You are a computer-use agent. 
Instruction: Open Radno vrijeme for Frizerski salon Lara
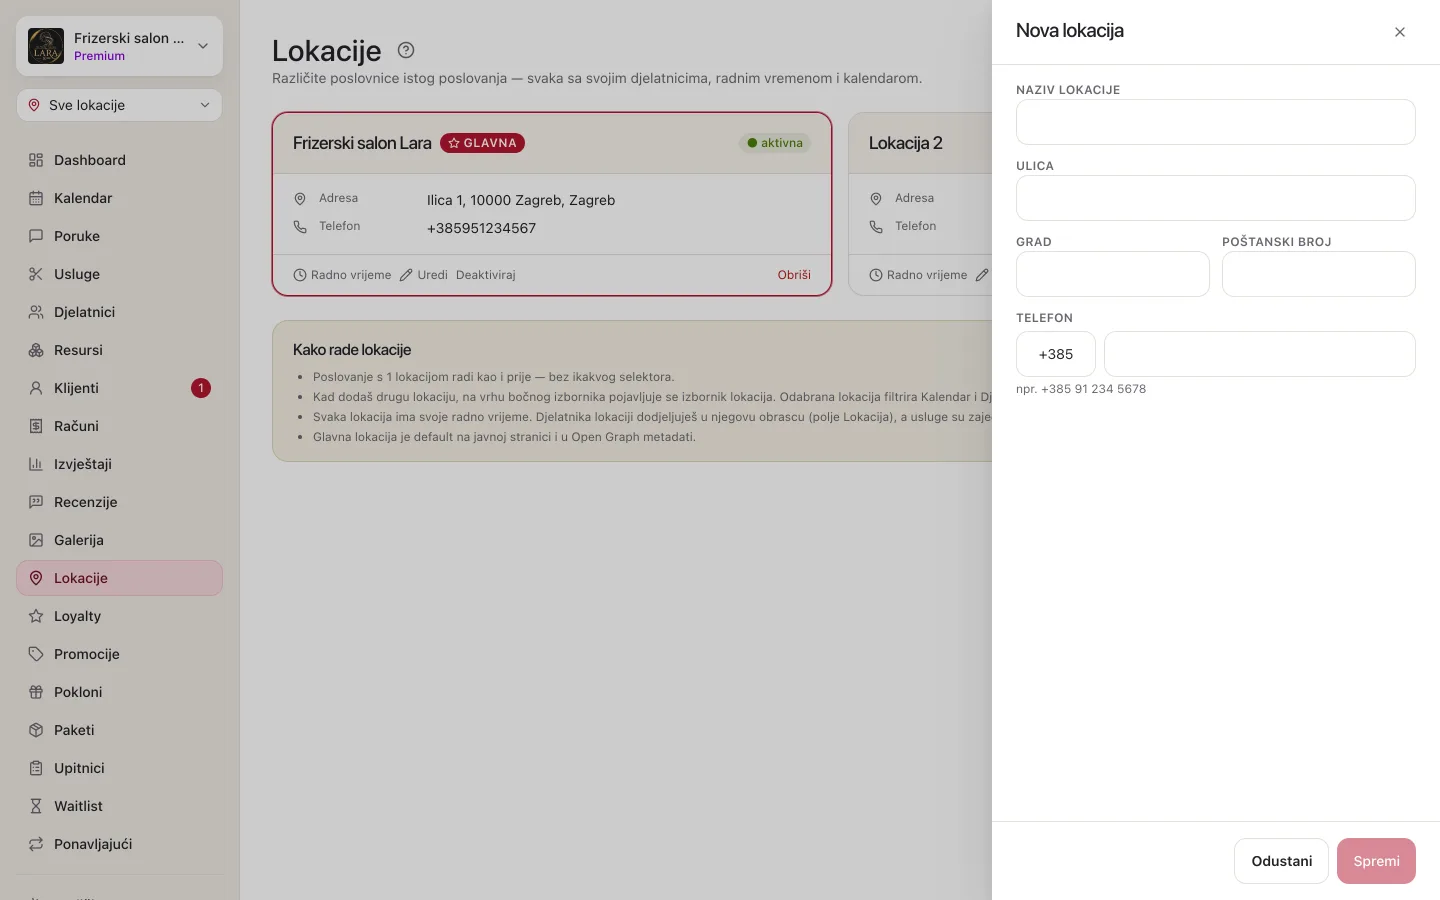342,275
